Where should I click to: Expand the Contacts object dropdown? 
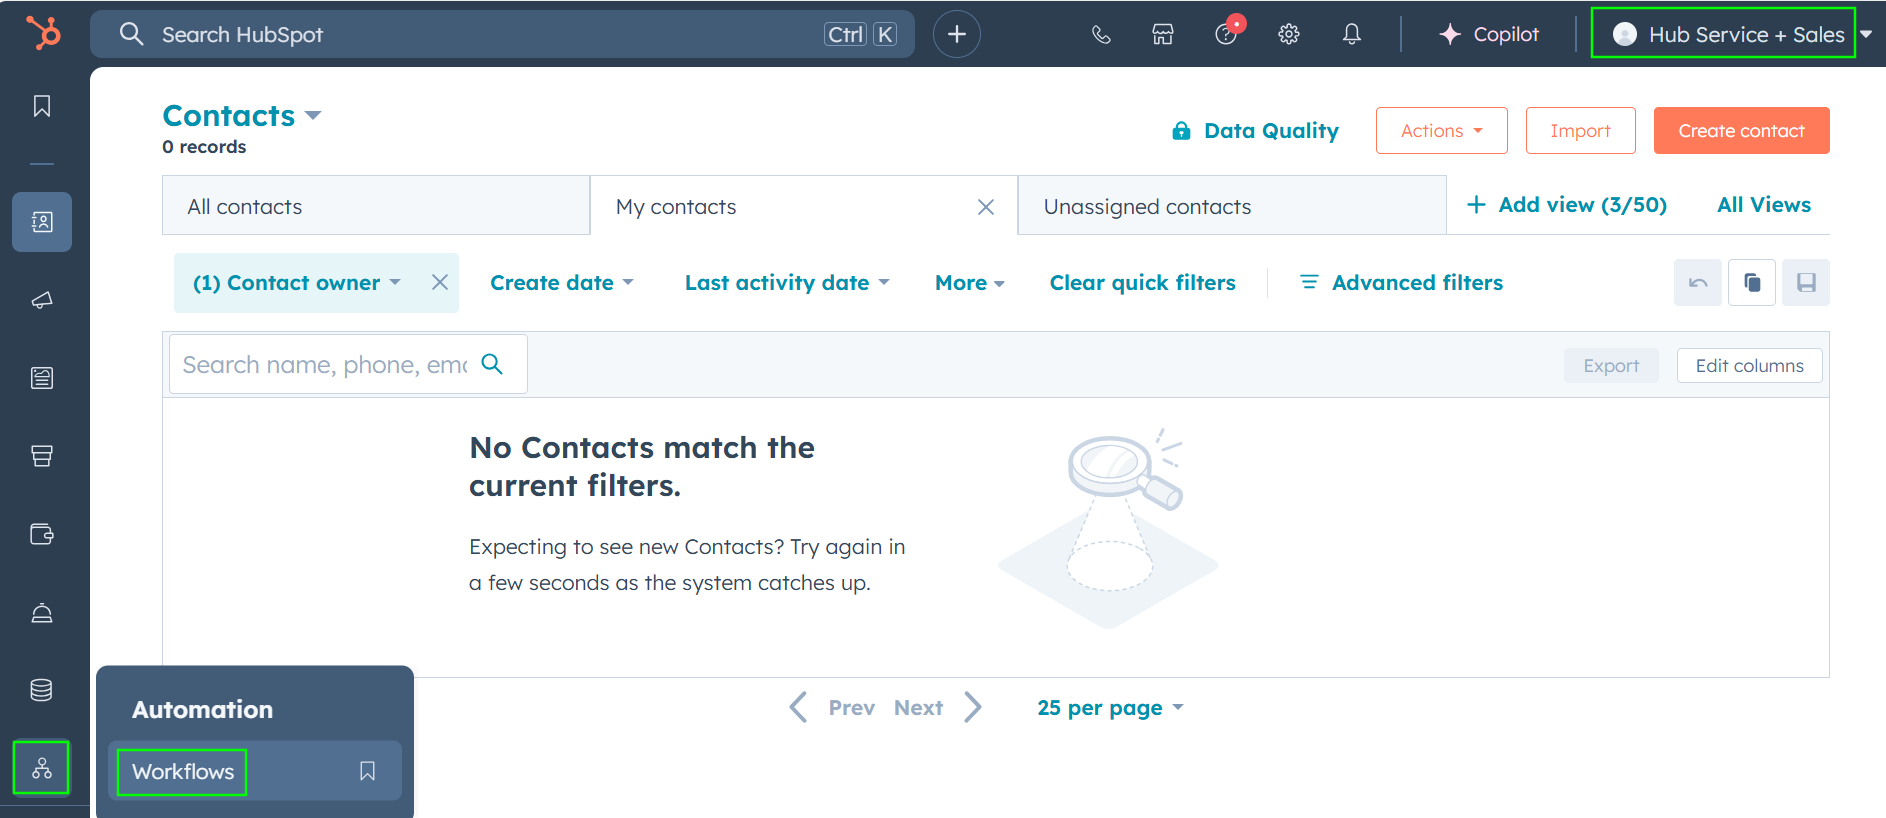click(x=313, y=115)
